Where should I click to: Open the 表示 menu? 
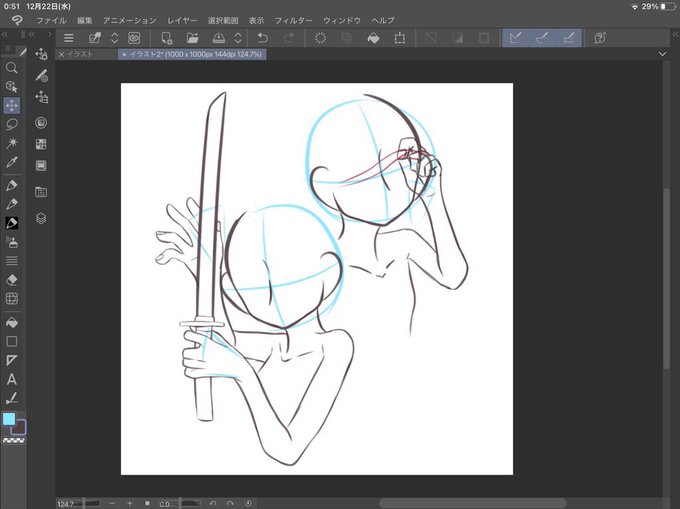tap(256, 20)
